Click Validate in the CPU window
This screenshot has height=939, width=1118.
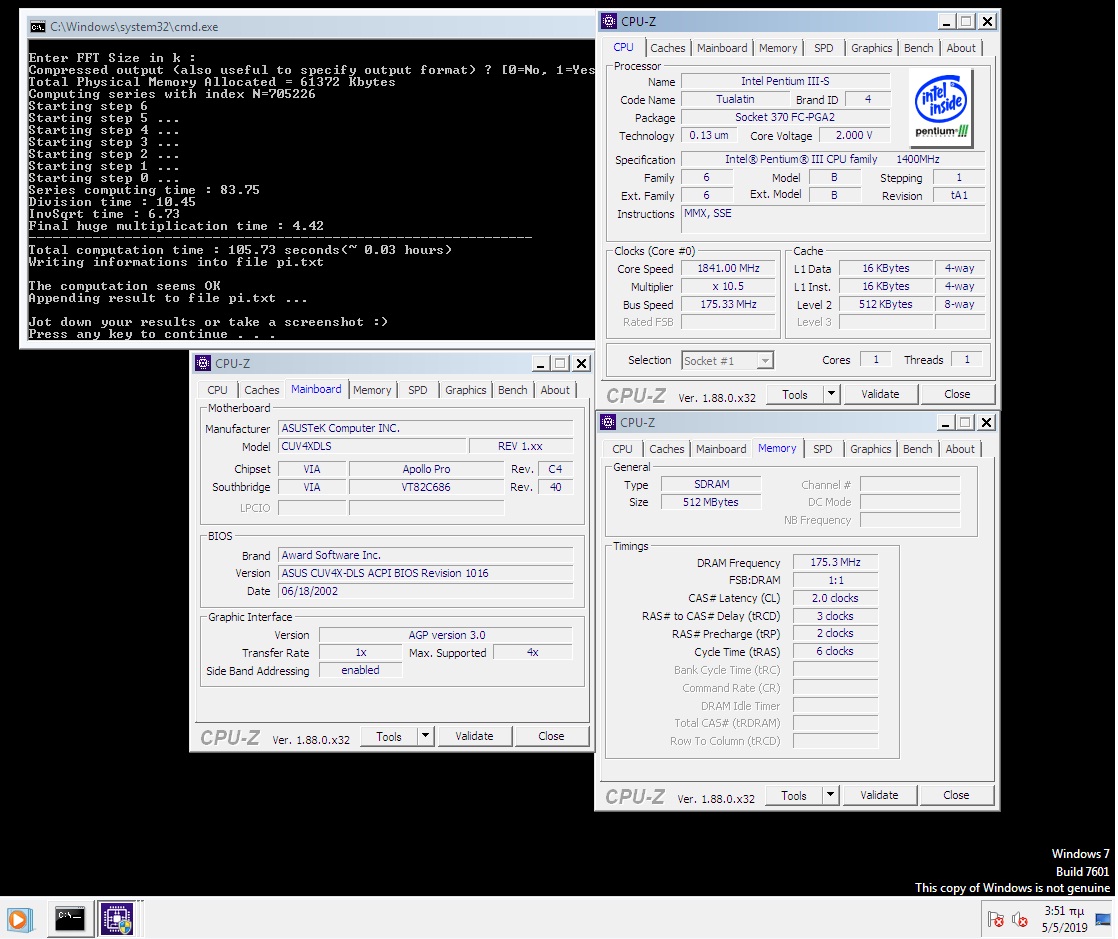point(881,394)
